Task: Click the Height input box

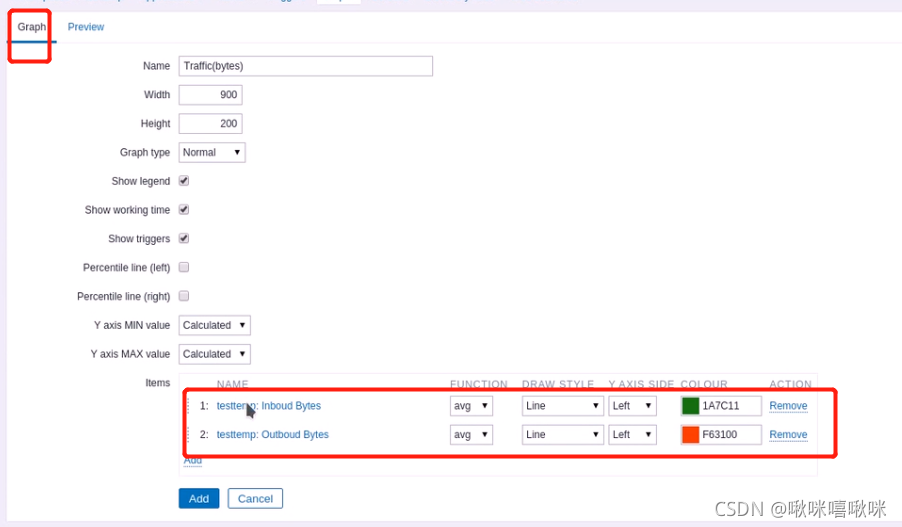Action: [211, 124]
